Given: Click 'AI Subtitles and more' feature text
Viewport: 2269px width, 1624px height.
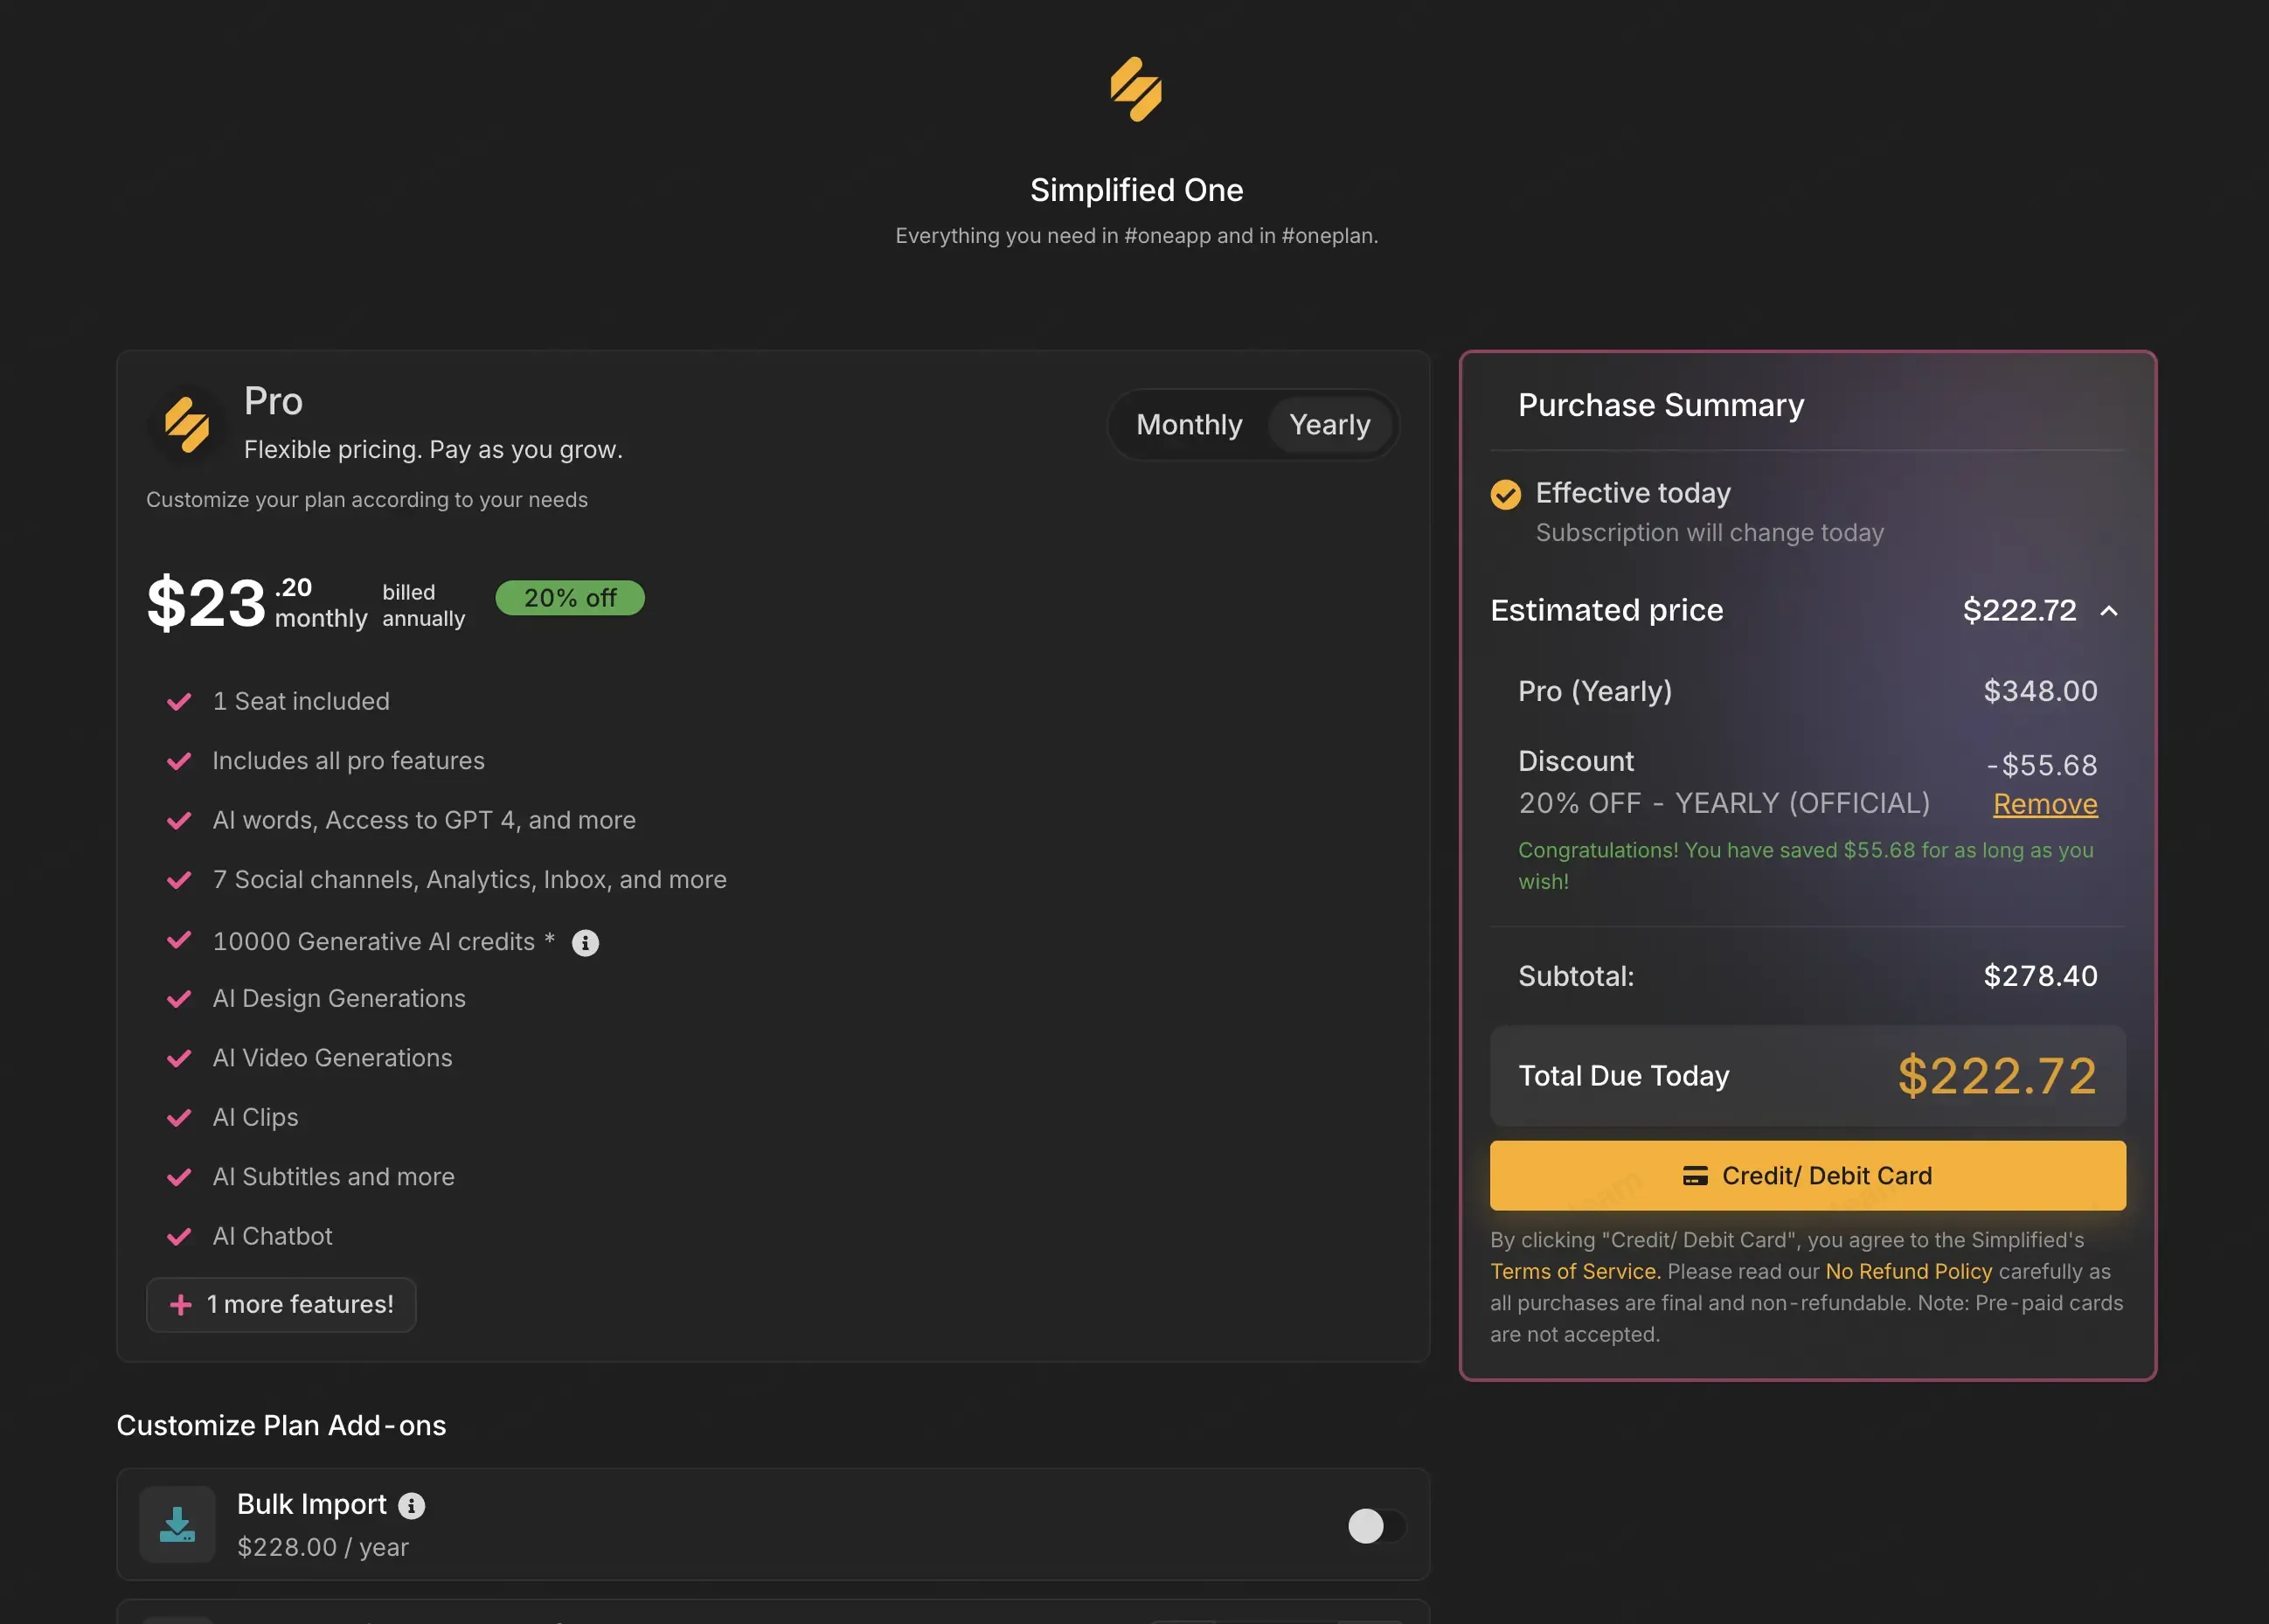Looking at the screenshot, I should (x=333, y=1177).
